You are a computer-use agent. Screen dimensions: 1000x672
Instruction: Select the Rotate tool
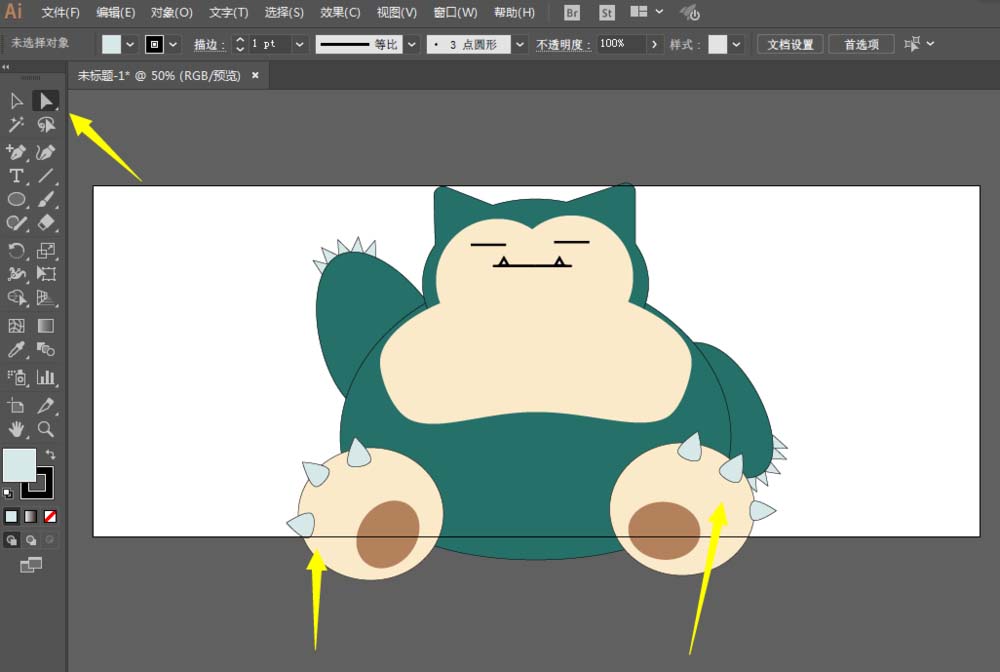tap(17, 251)
